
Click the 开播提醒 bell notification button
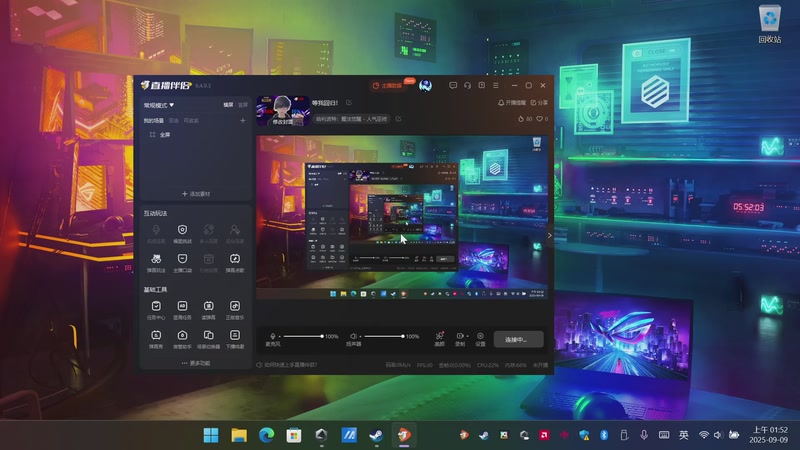(x=512, y=103)
